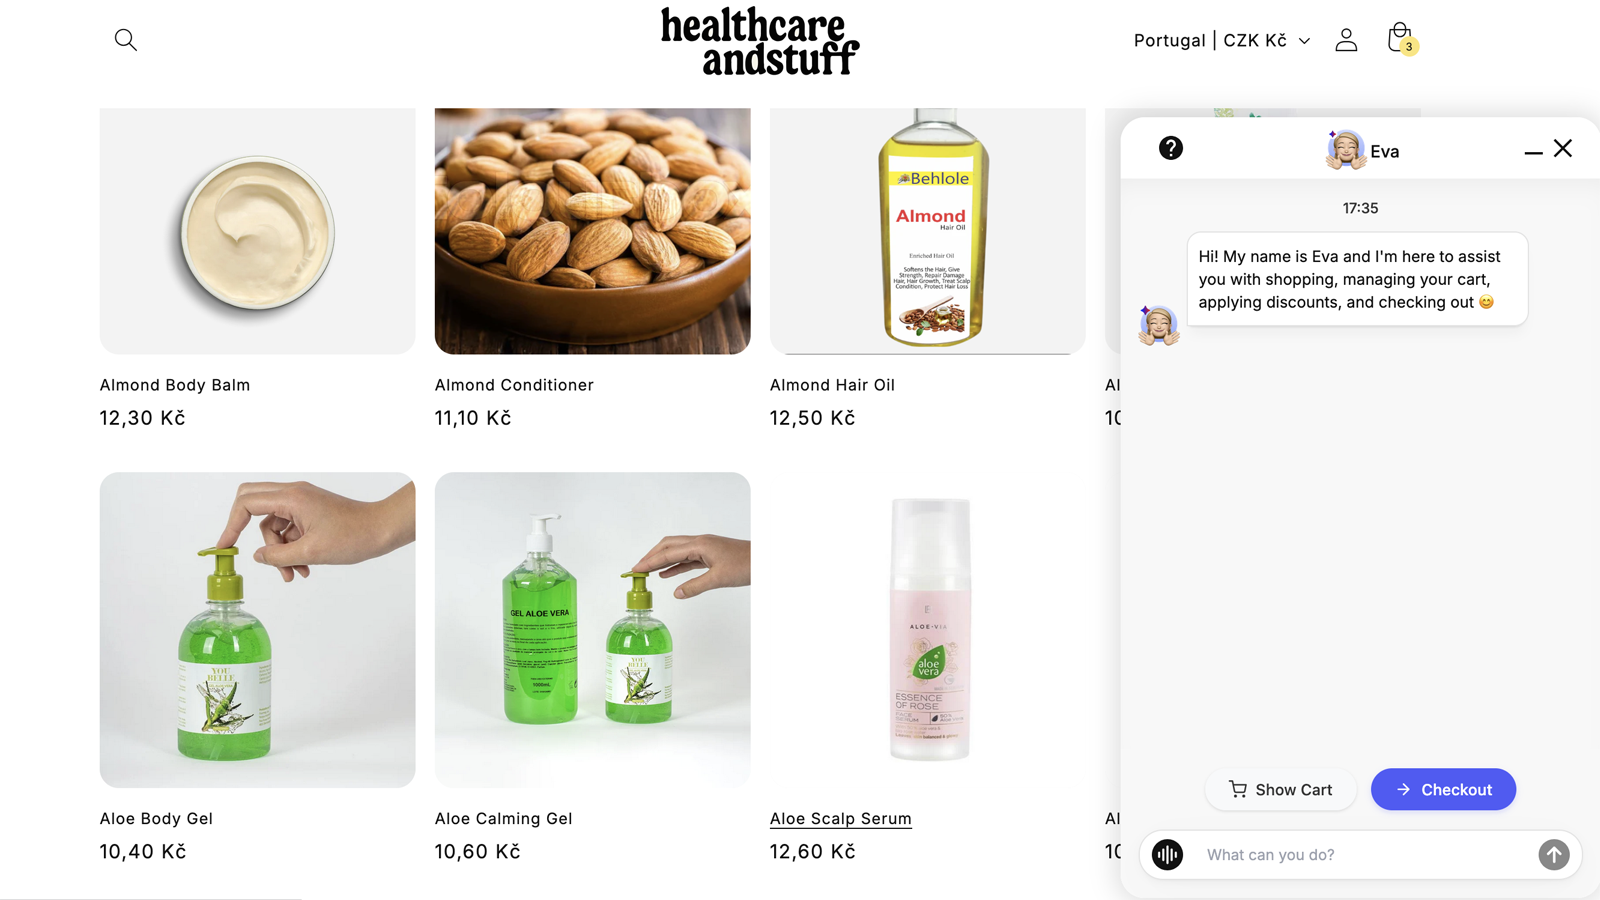The image size is (1600, 900).
Task: Open the user account icon
Action: point(1346,40)
